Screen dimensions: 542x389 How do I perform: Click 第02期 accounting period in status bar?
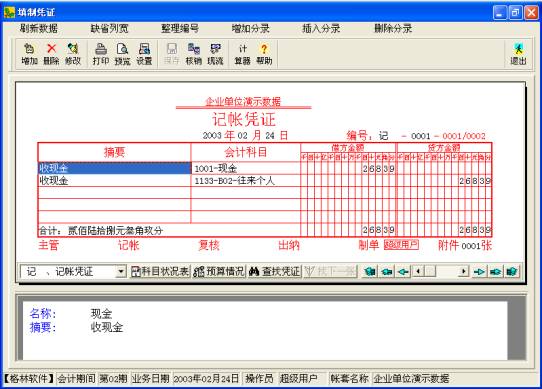pos(113,379)
